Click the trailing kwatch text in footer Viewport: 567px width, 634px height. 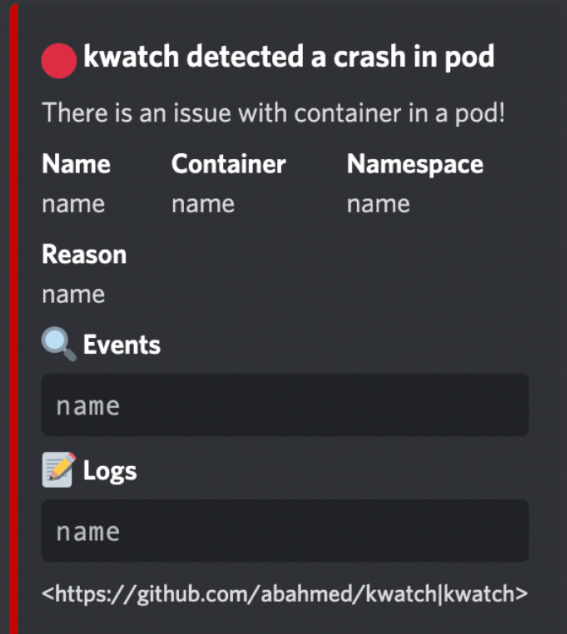(x=479, y=594)
